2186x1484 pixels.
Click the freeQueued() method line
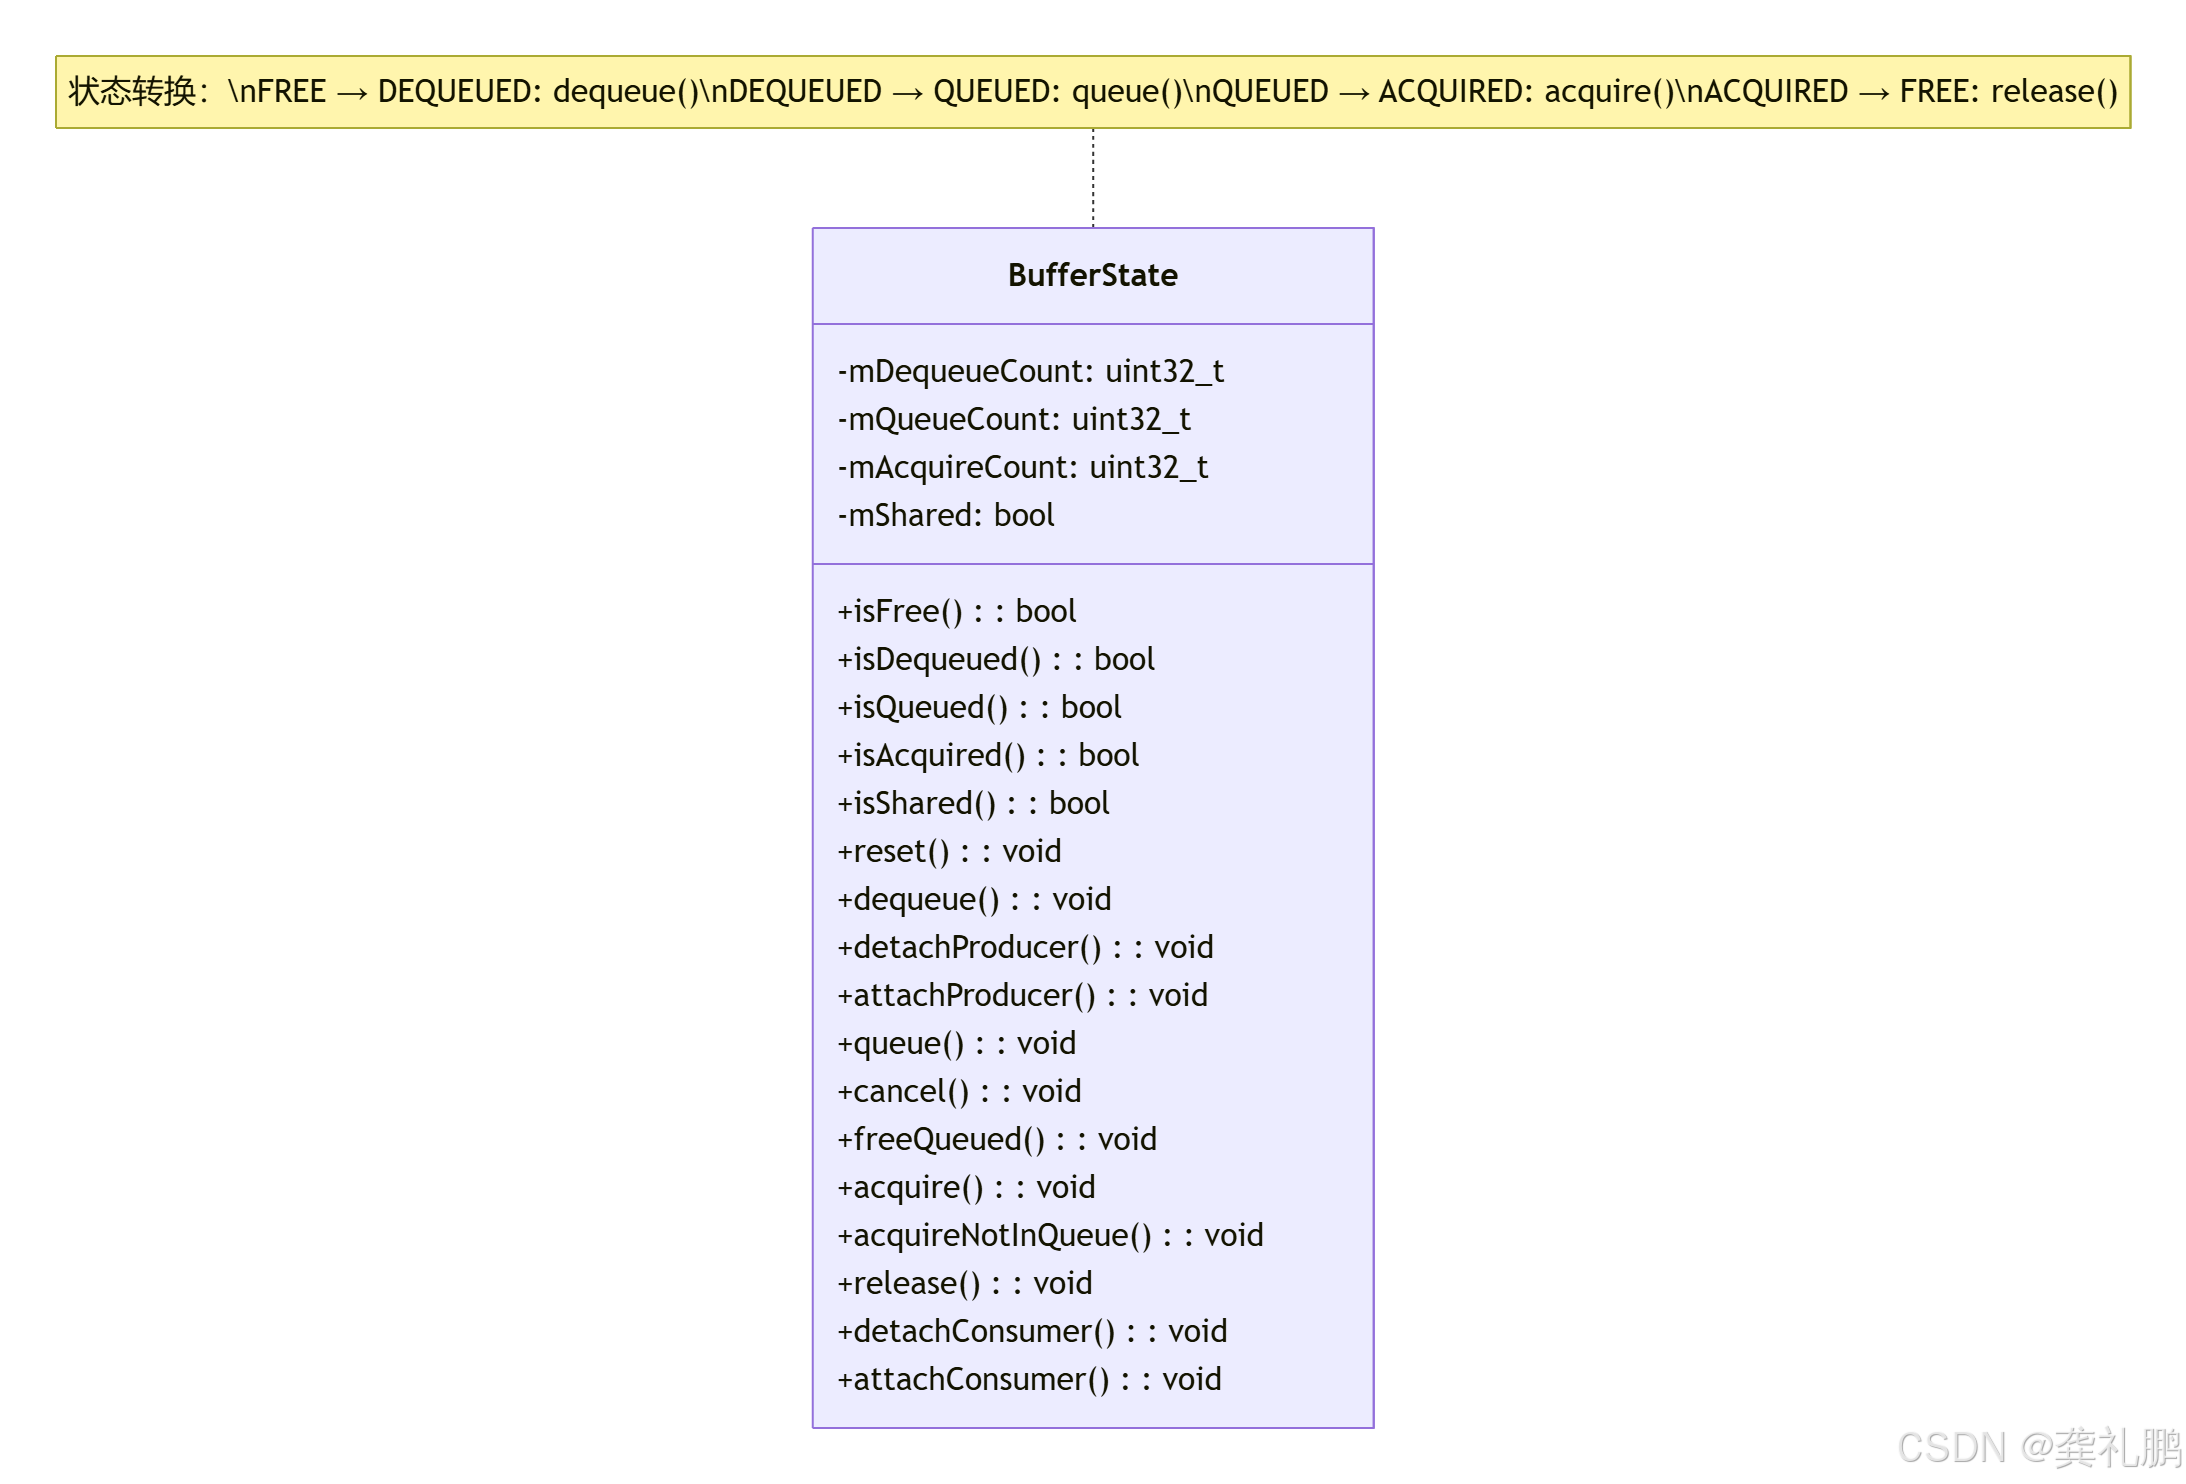point(996,1139)
